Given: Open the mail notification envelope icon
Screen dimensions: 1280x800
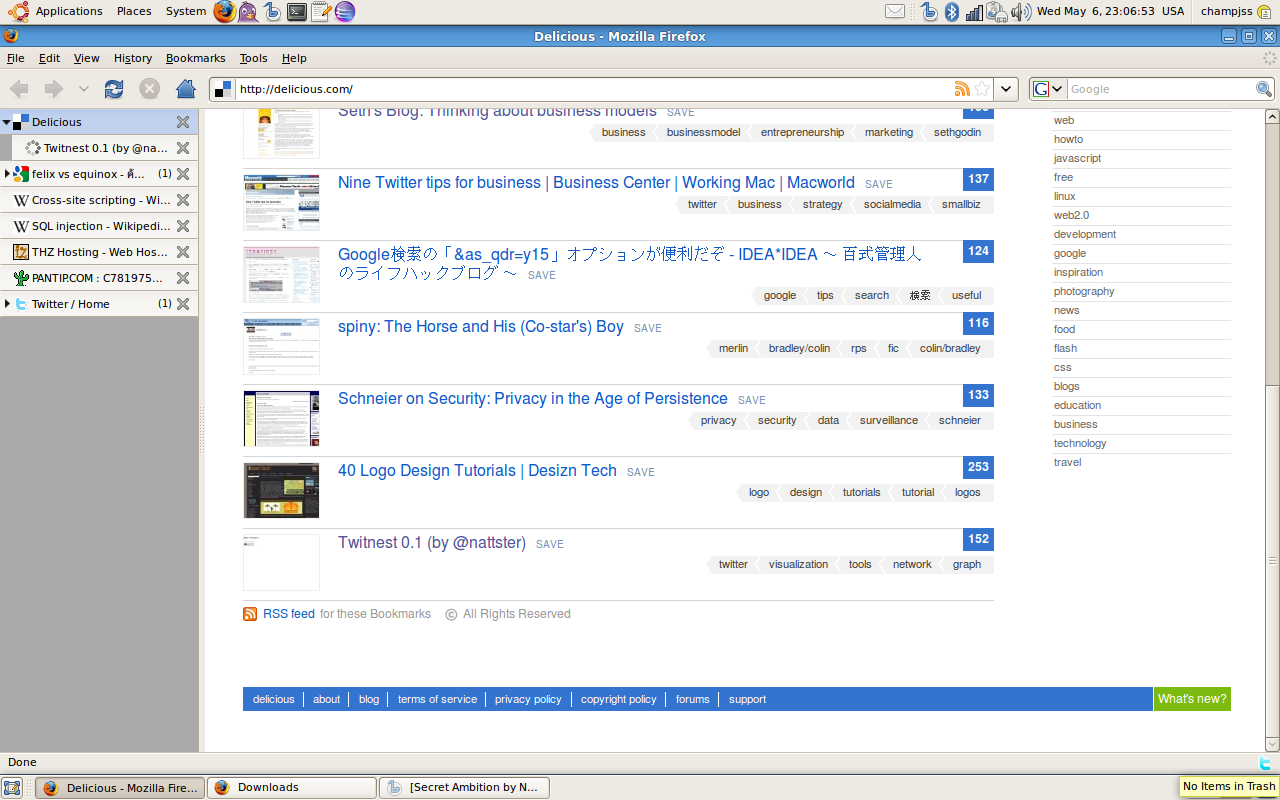Looking at the screenshot, I should tap(895, 12).
